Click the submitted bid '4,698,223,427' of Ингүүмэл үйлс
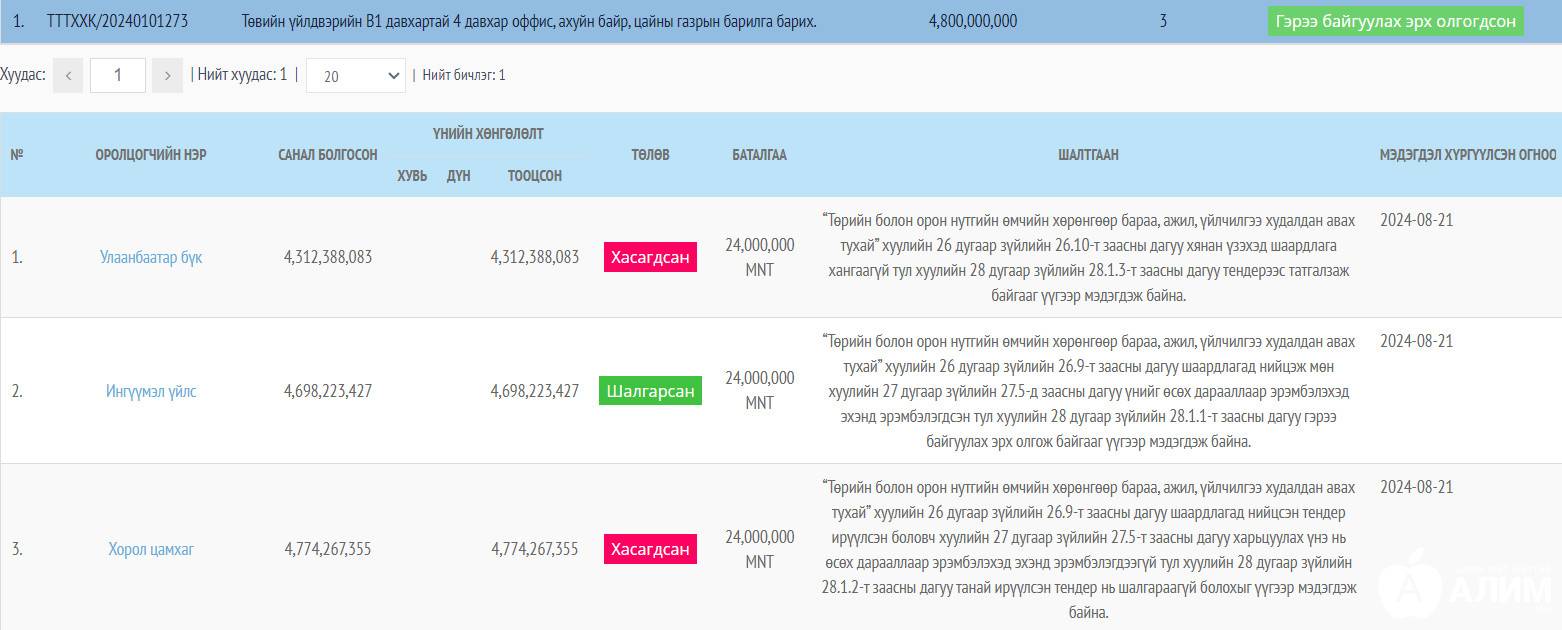The image size is (1562, 630). (x=328, y=391)
